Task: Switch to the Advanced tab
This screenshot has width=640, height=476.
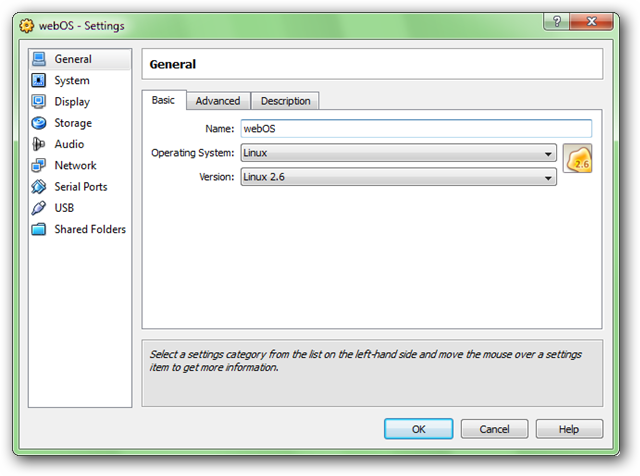Action: click(218, 101)
